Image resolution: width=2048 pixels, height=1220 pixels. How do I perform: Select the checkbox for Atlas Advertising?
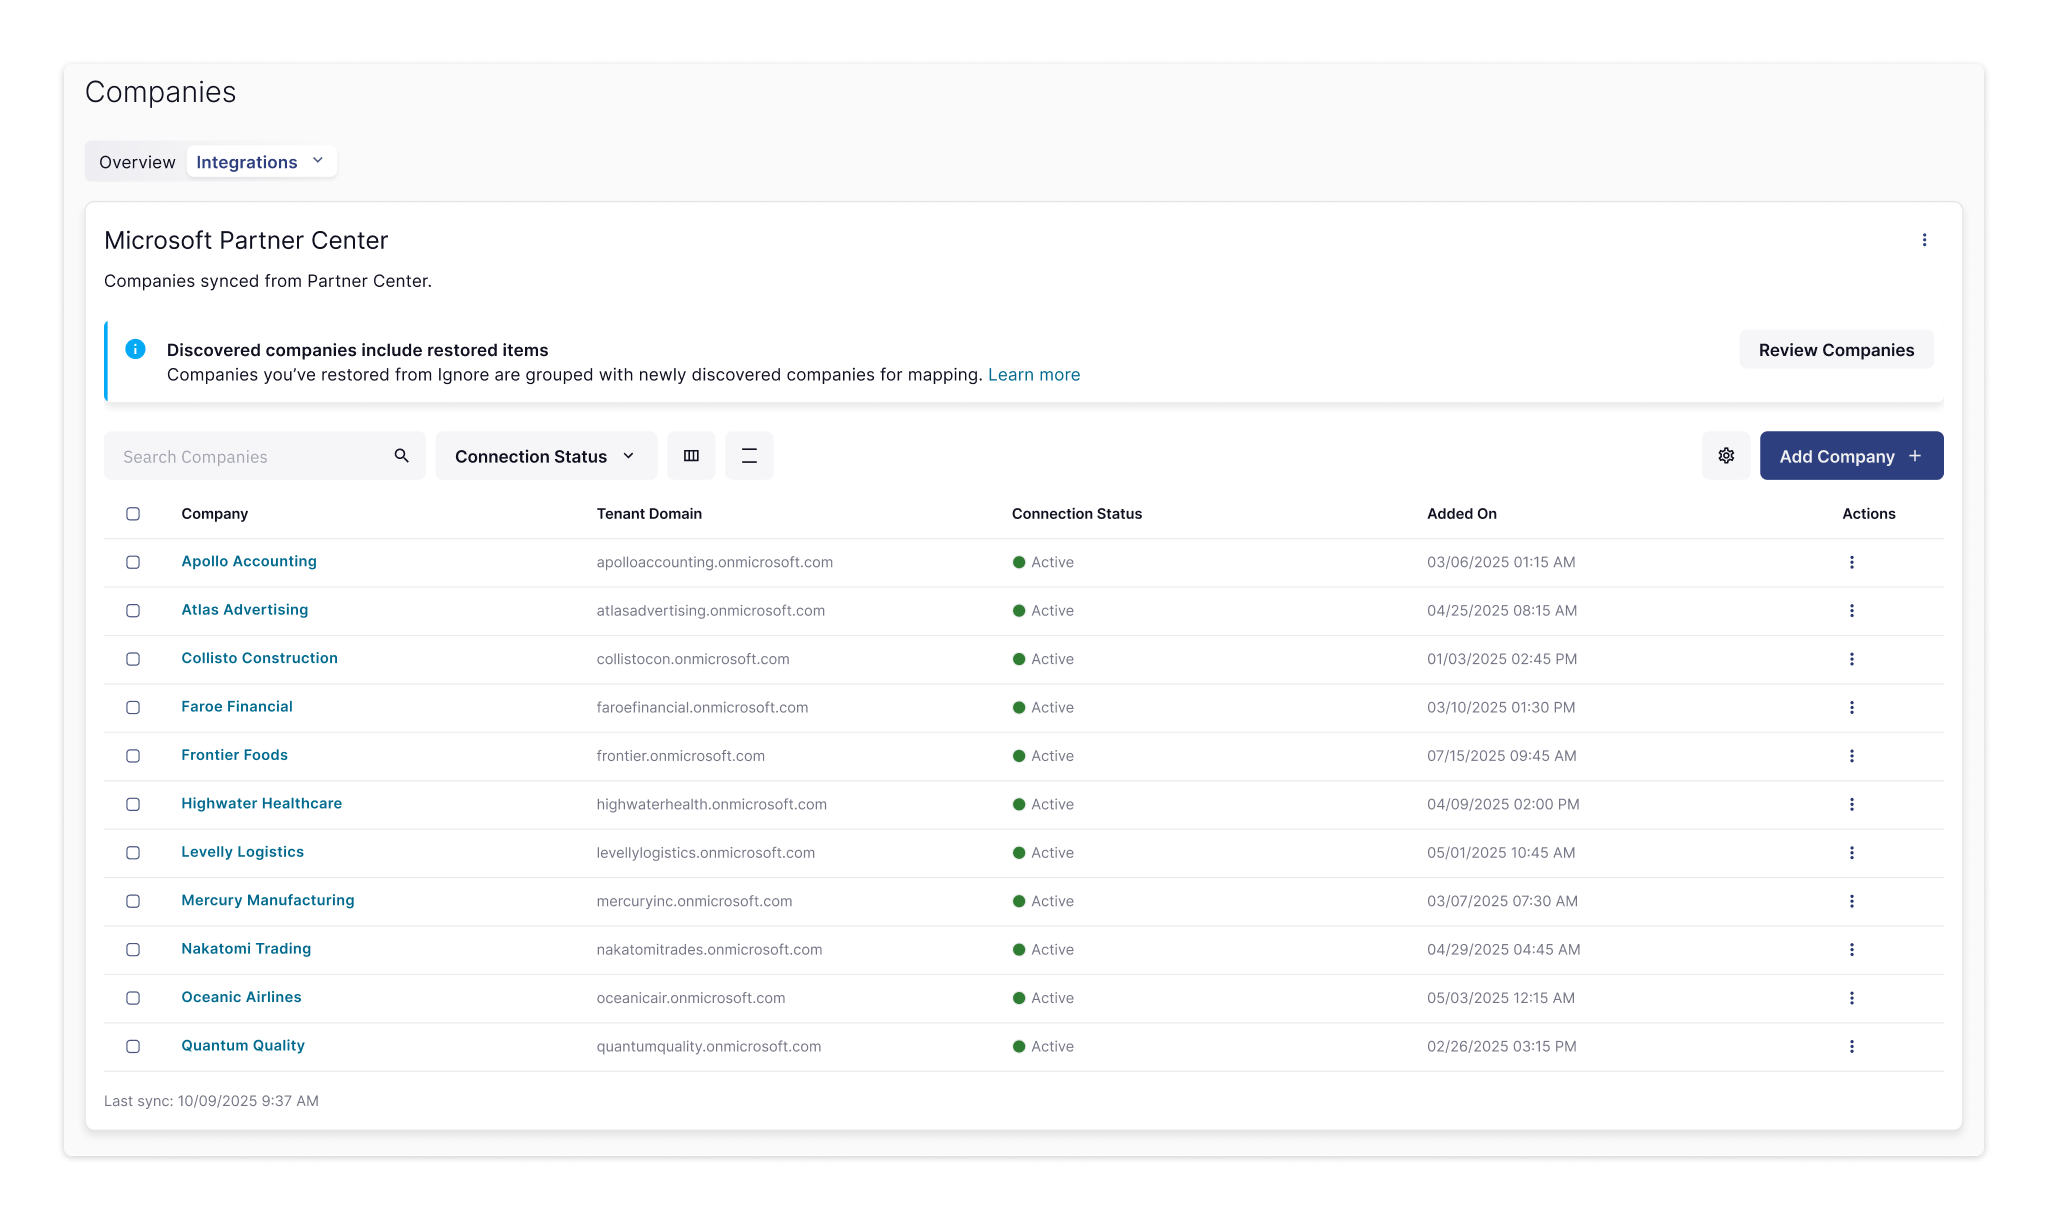pos(133,611)
